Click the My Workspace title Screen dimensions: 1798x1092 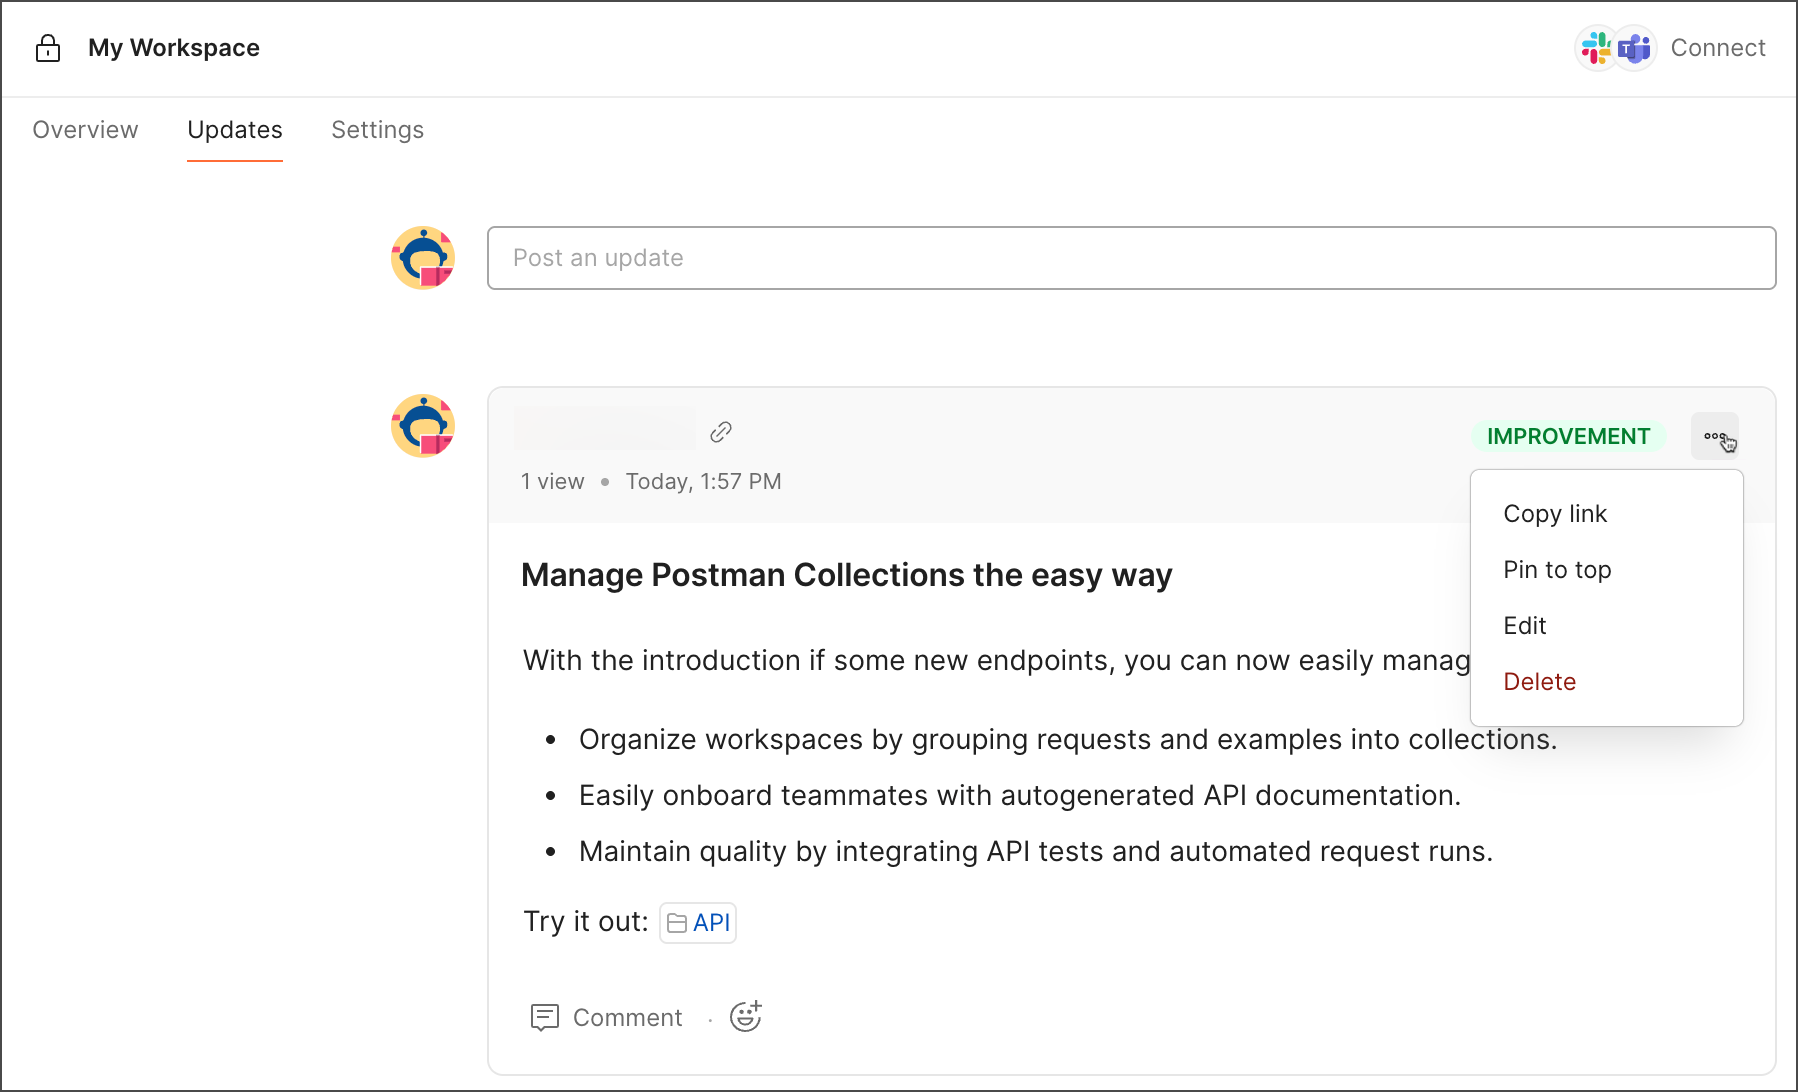[x=174, y=48]
